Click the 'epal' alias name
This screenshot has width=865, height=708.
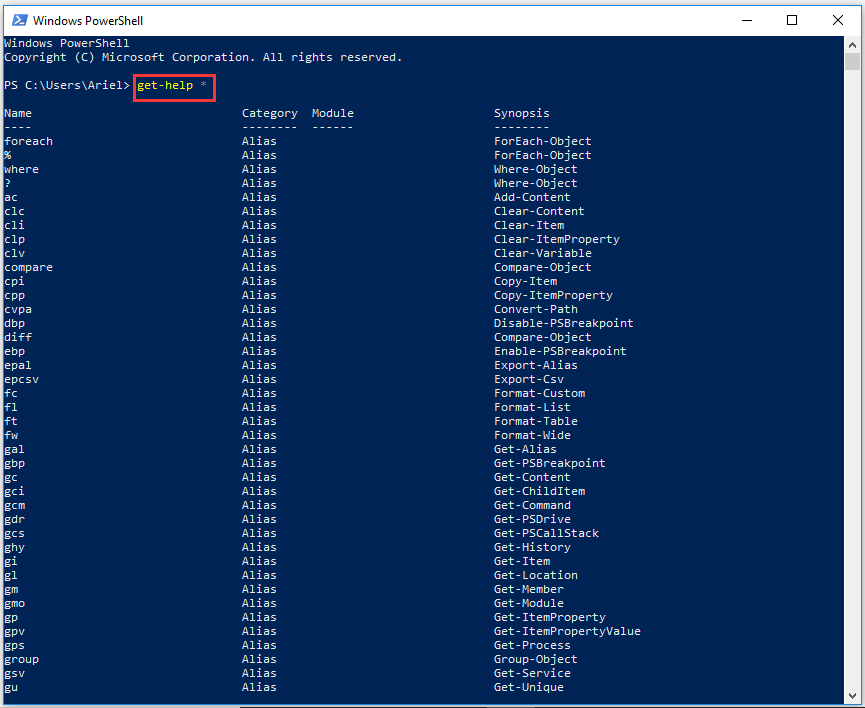pyautogui.click(x=18, y=365)
